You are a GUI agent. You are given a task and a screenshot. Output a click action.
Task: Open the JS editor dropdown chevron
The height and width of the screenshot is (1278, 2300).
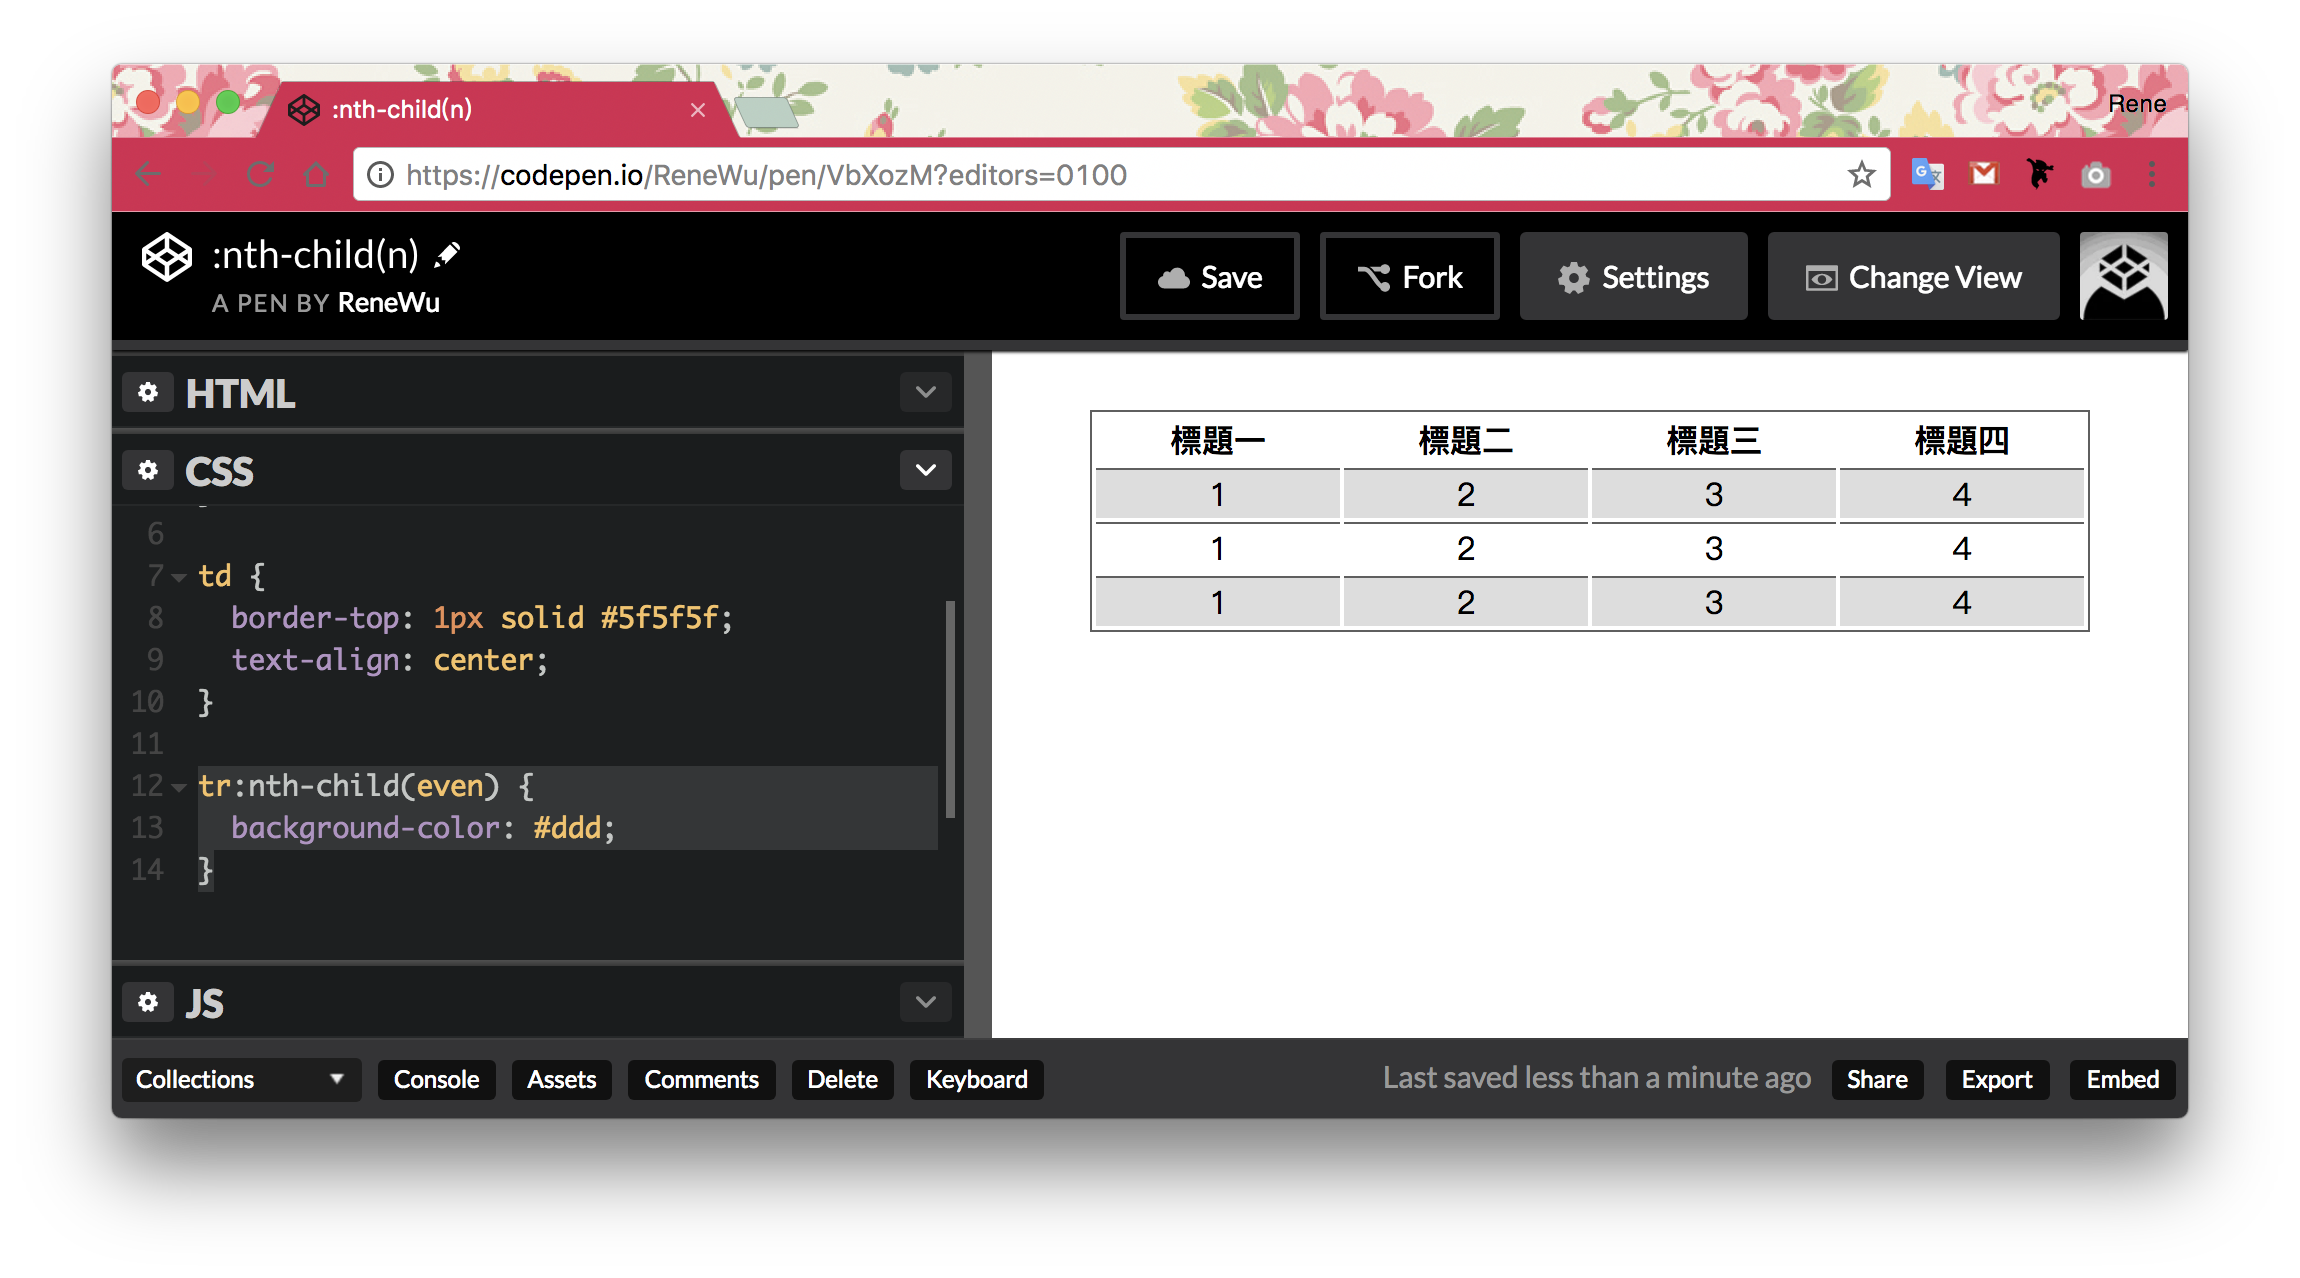tap(925, 1002)
